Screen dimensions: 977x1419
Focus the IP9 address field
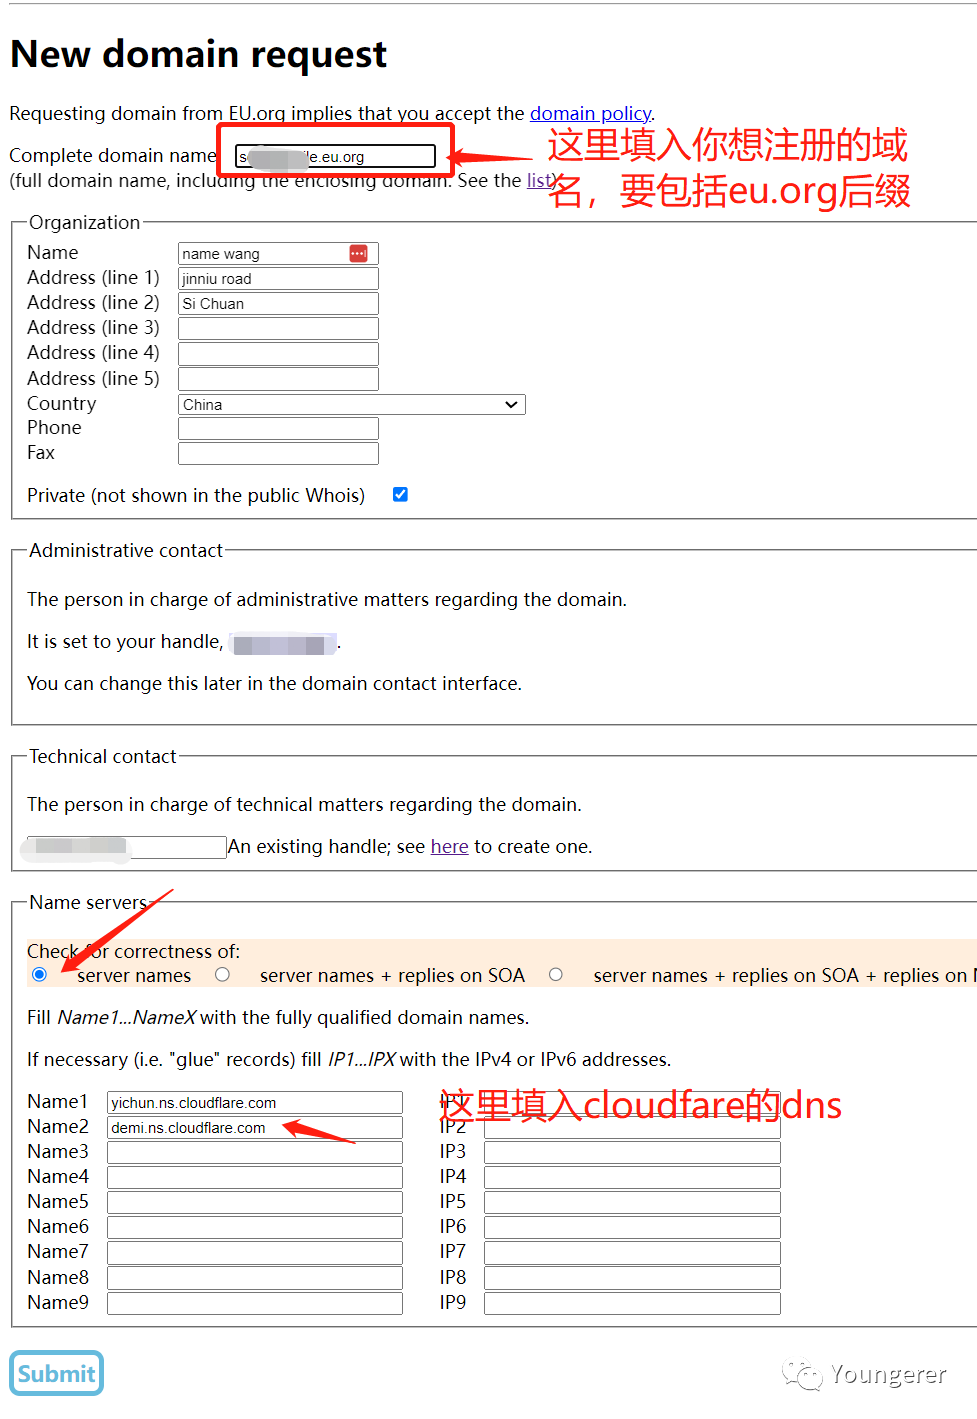coord(632,1303)
